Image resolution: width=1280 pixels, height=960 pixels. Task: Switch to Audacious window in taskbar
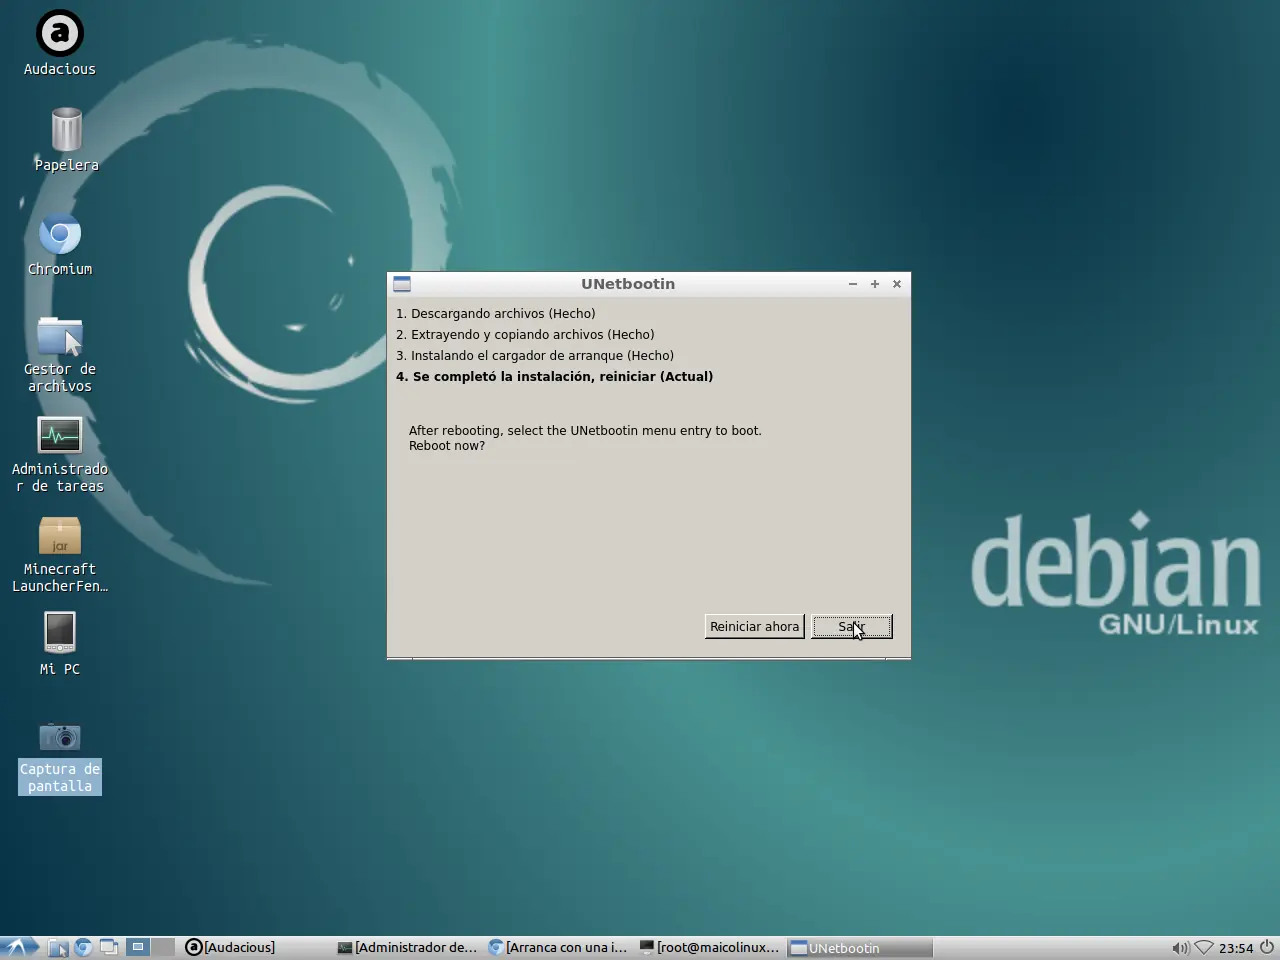click(x=256, y=947)
